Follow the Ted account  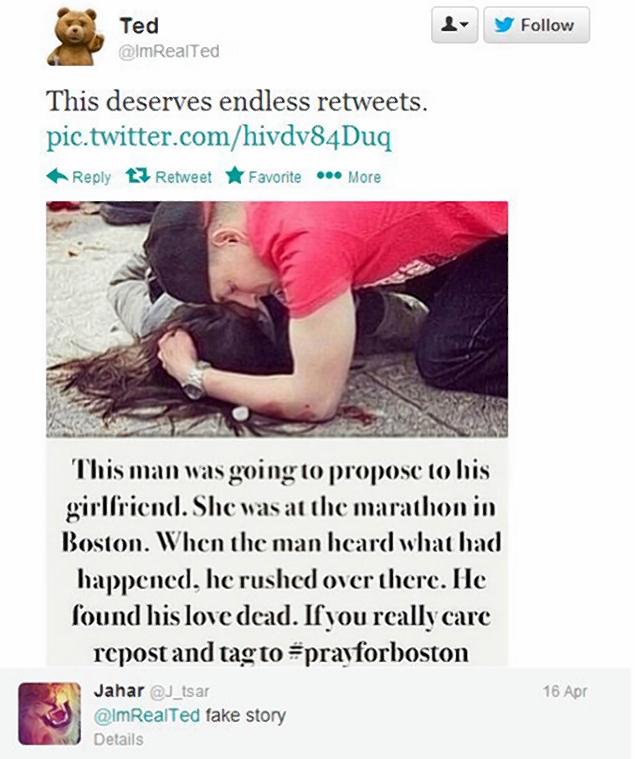[x=537, y=25]
